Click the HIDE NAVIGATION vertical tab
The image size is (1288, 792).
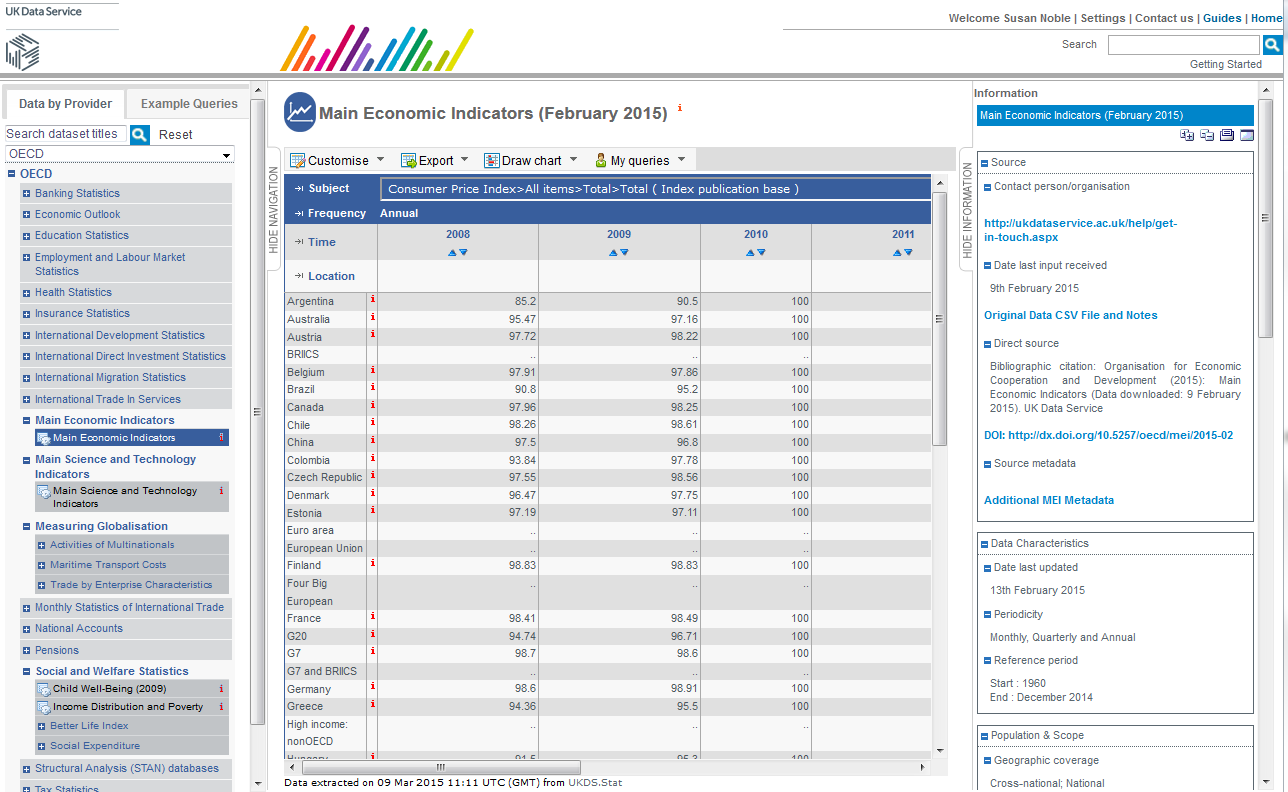(274, 208)
